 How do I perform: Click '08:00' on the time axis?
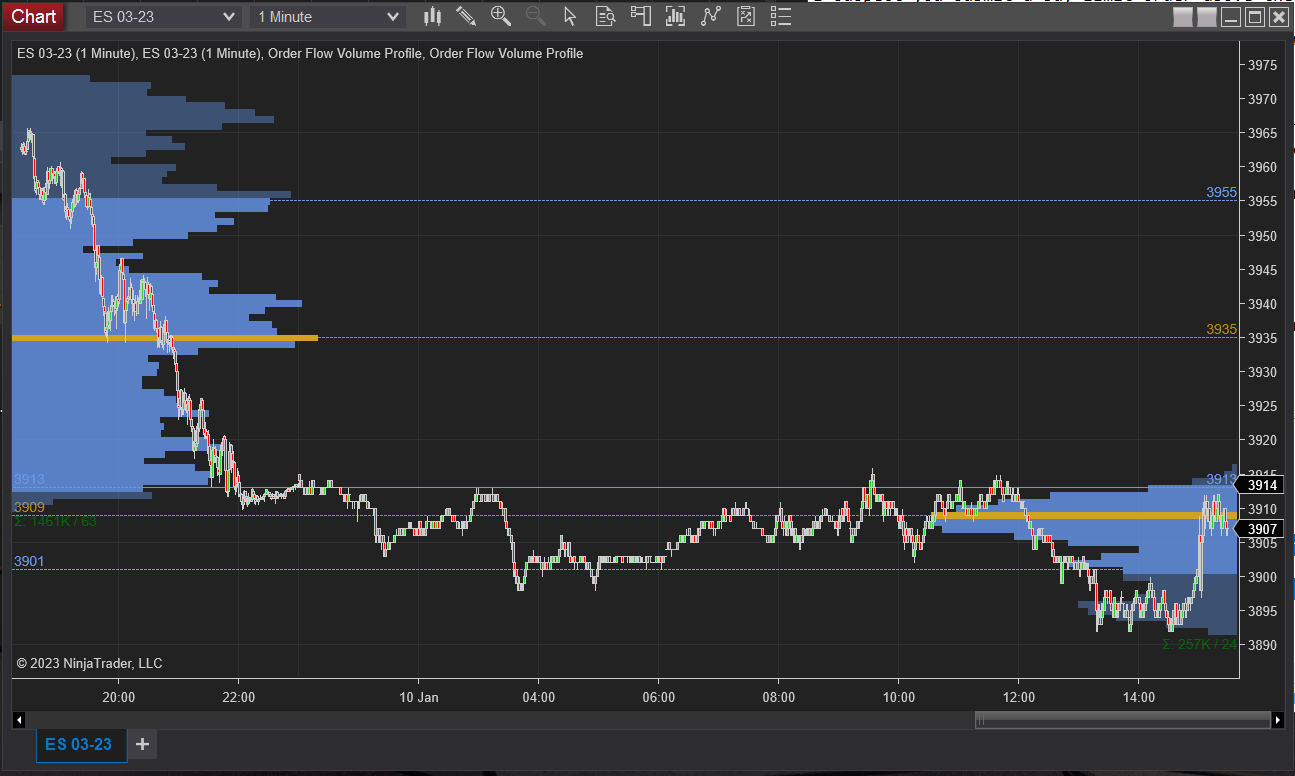pos(778,697)
